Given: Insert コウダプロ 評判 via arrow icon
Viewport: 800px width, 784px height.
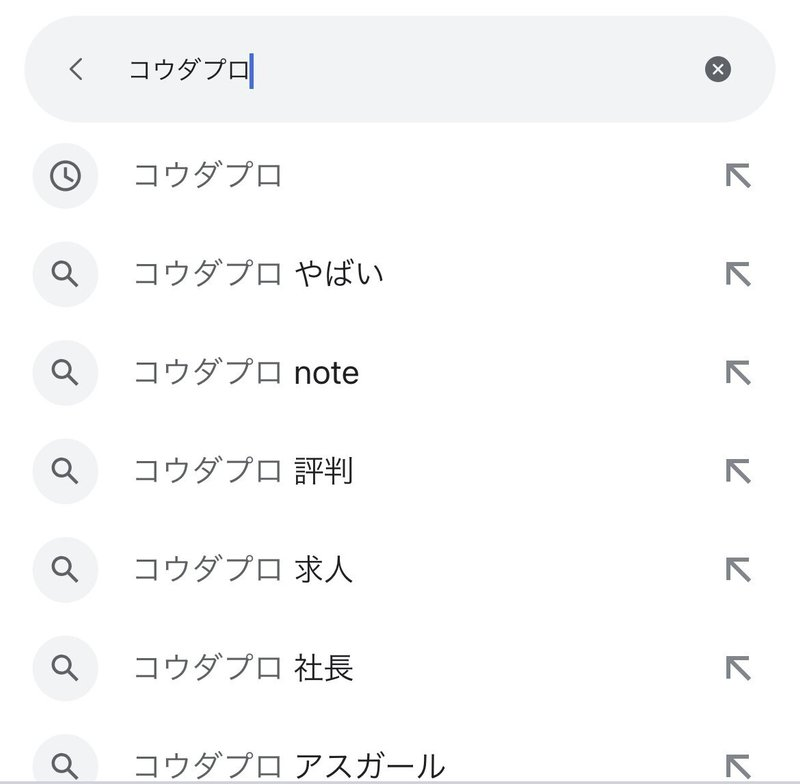Looking at the screenshot, I should click(737, 471).
